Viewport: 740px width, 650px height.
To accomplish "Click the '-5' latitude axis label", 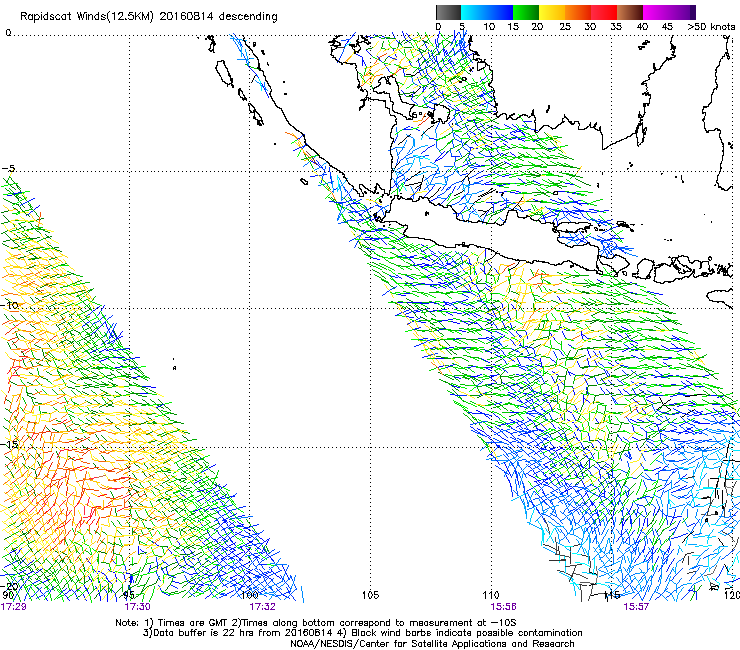I will (9, 169).
